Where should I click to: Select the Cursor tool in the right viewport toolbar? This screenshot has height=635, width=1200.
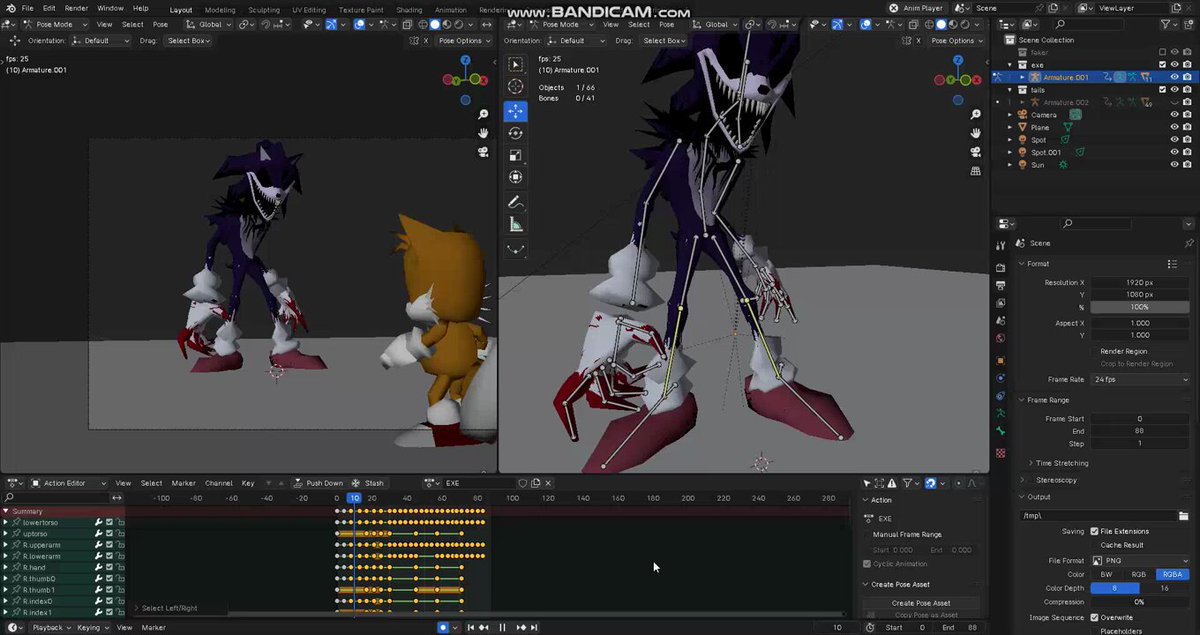[x=515, y=87]
